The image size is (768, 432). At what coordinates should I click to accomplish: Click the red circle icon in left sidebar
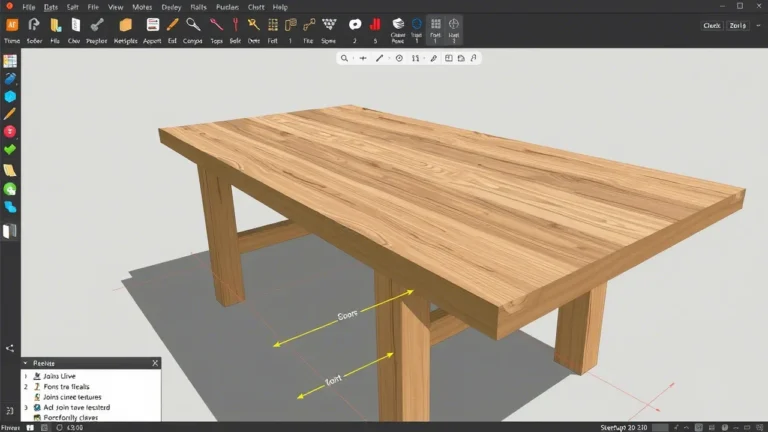(10, 131)
